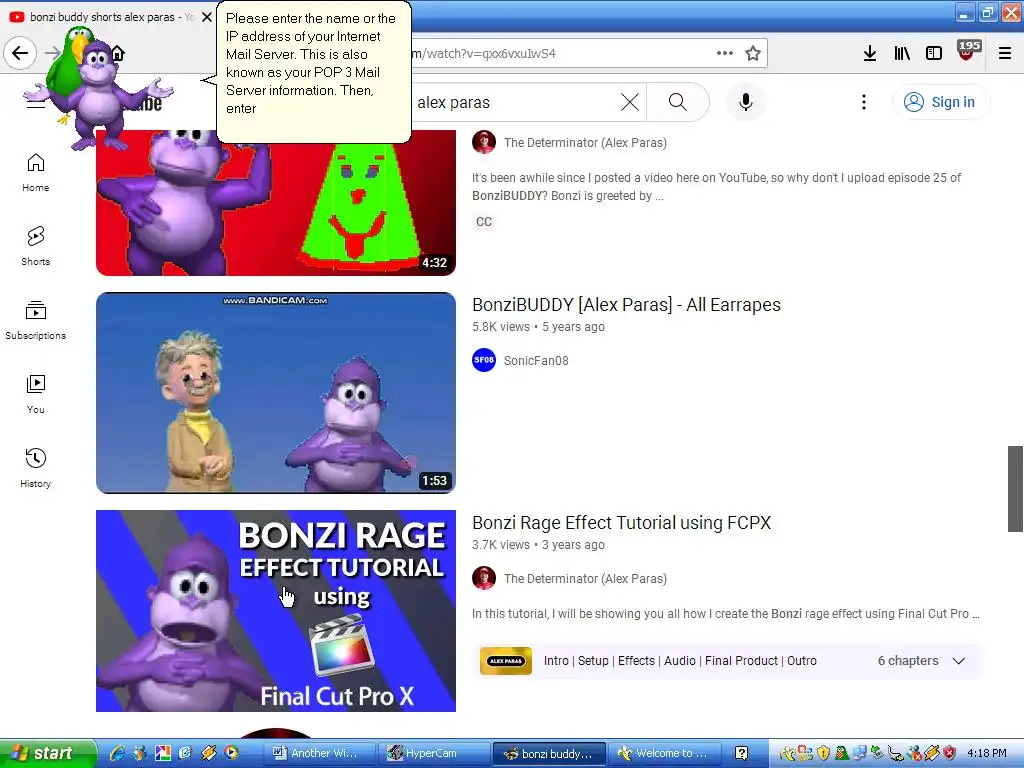Open the browser hamburger menu
1024x768 pixels.
[x=1004, y=54]
